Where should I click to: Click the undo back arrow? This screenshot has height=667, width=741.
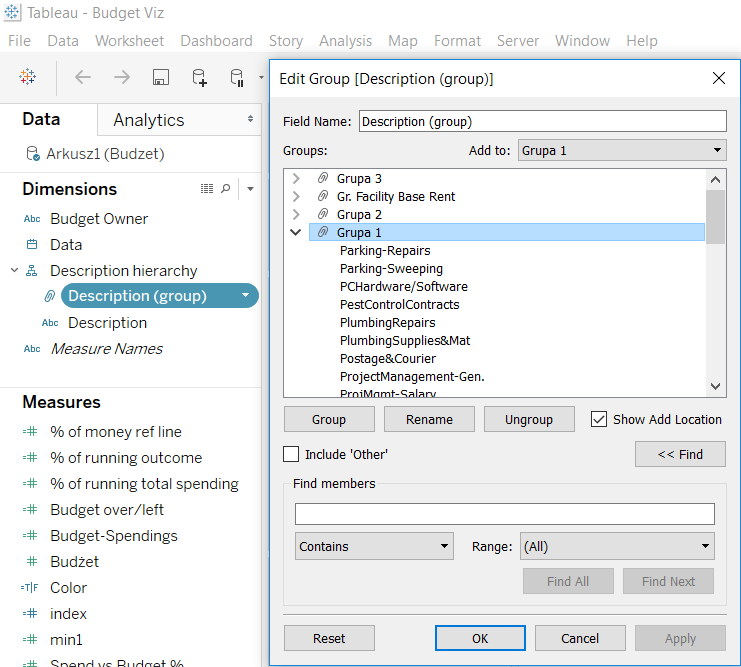point(83,77)
